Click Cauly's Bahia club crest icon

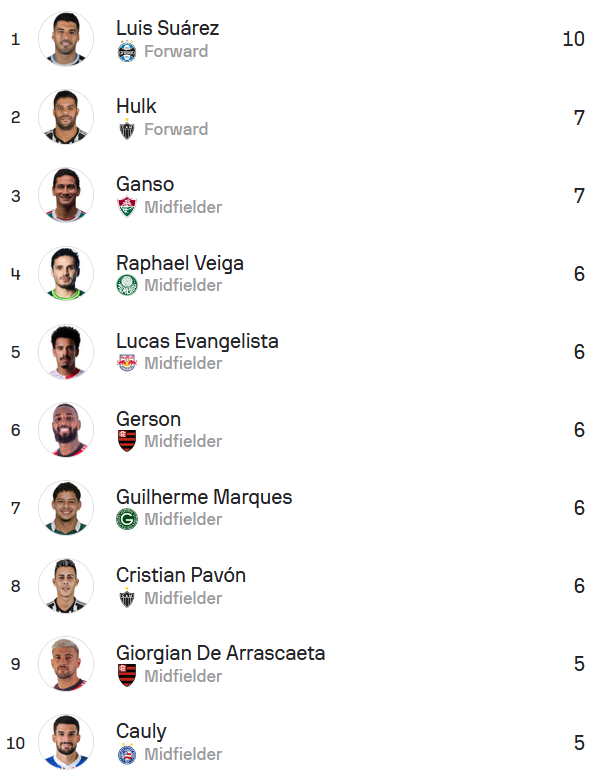click(x=127, y=755)
